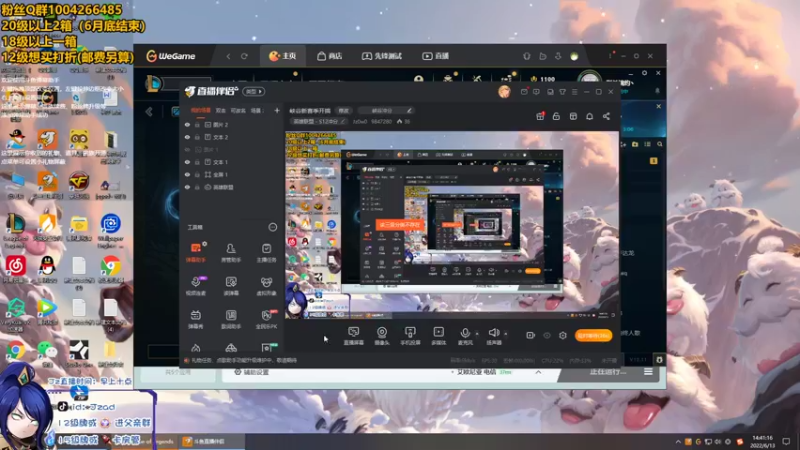The width and height of the screenshot is (800, 450).
Task: Toggle visibility of 文本 2 layer
Action: pyautogui.click(x=187, y=137)
